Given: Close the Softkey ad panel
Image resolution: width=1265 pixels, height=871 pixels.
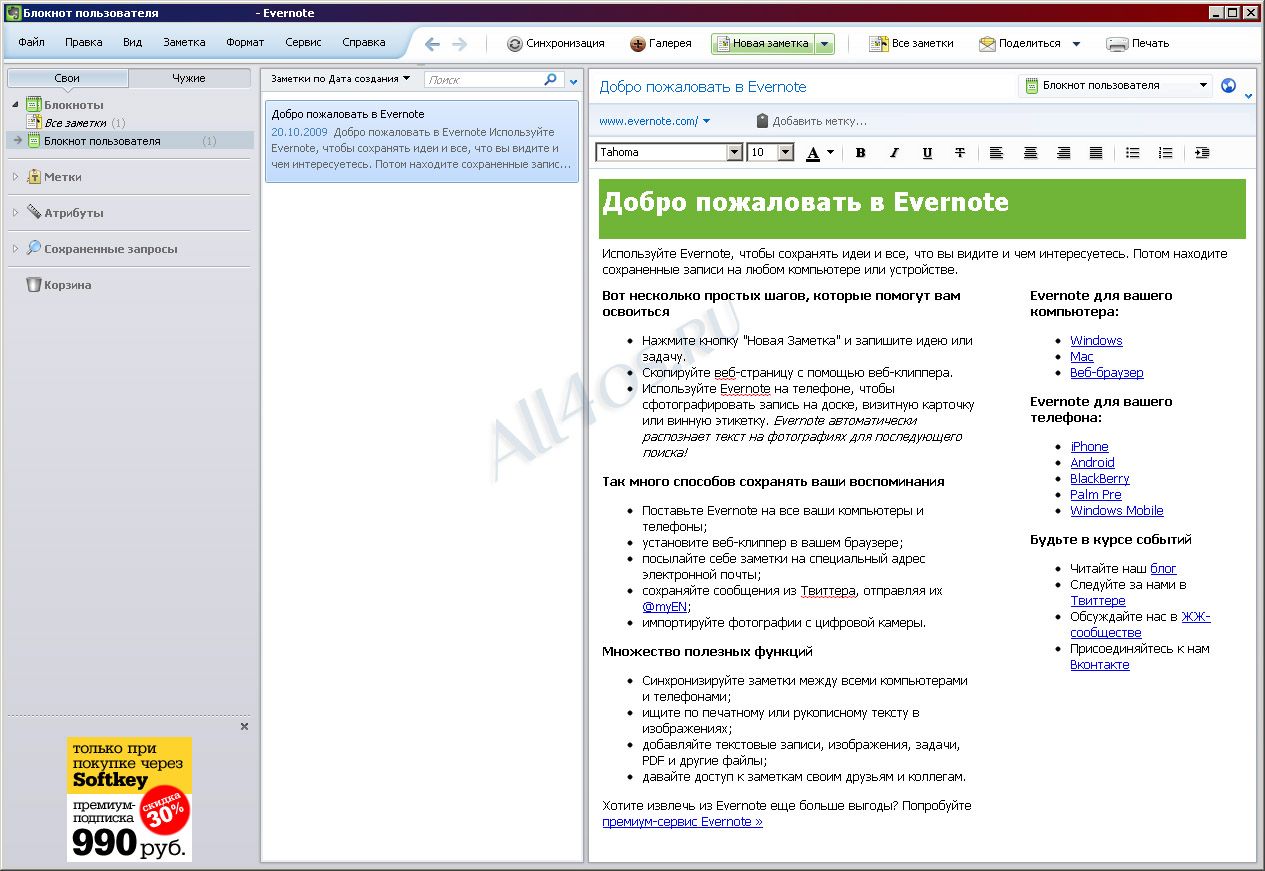Looking at the screenshot, I should coord(244,727).
